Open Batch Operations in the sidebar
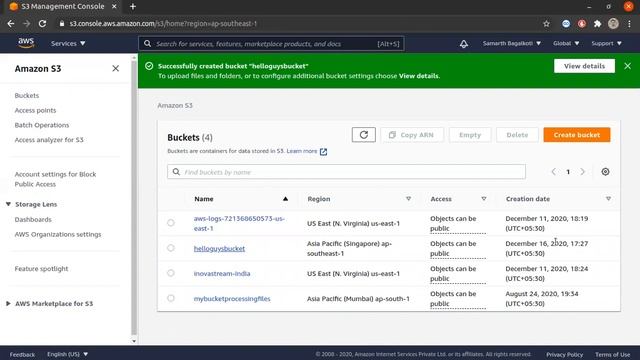 pos(42,125)
